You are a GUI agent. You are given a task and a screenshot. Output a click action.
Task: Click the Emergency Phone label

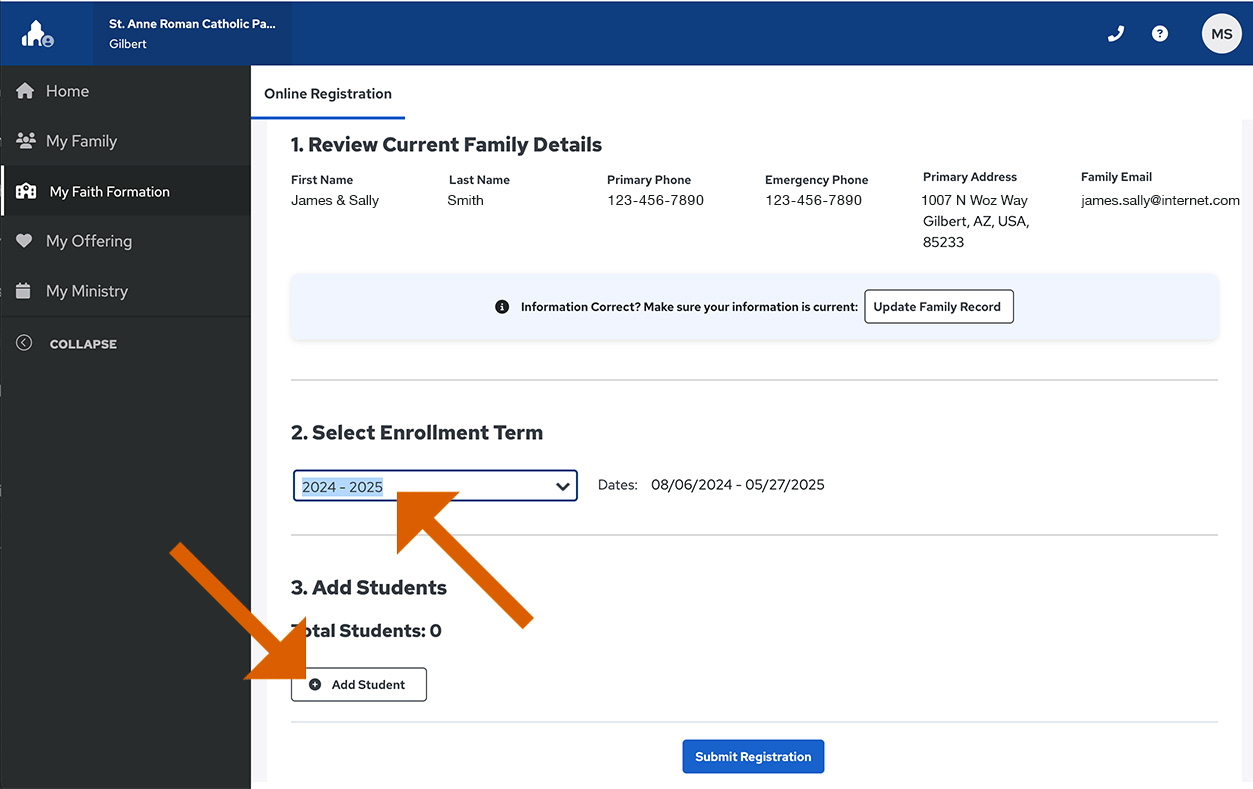pyautogui.click(x=816, y=180)
